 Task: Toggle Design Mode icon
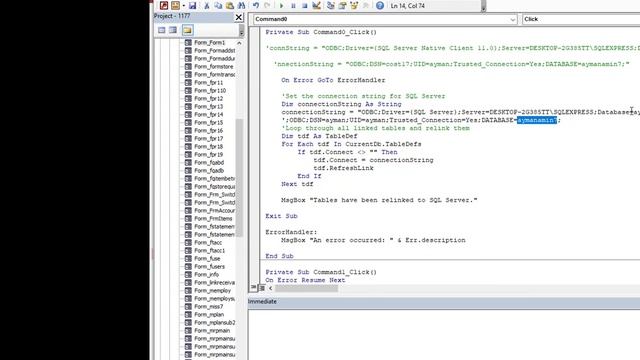[316, 5]
